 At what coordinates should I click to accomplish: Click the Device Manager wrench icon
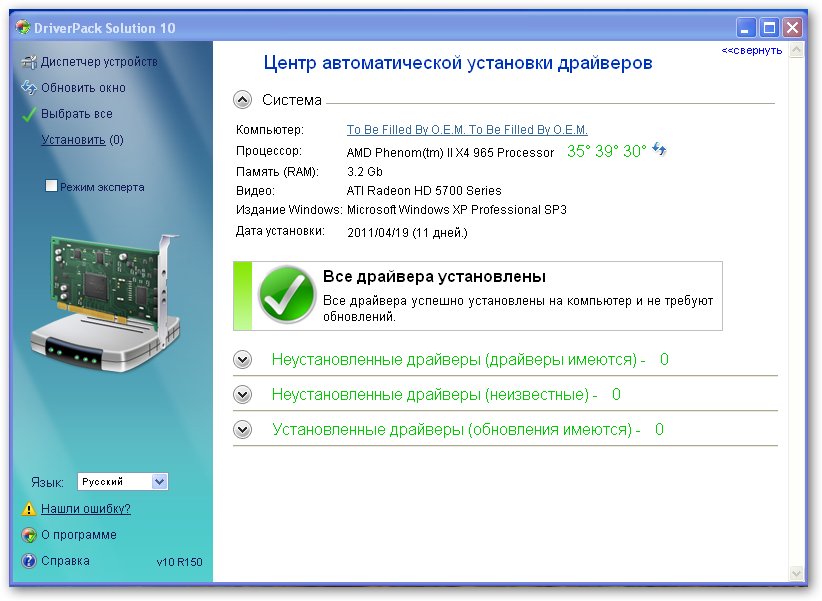click(28, 62)
